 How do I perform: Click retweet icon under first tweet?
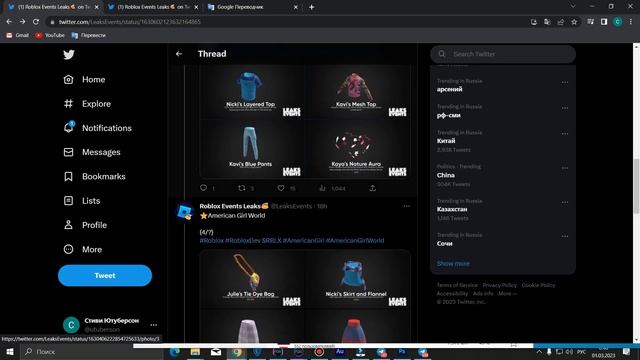[242, 188]
